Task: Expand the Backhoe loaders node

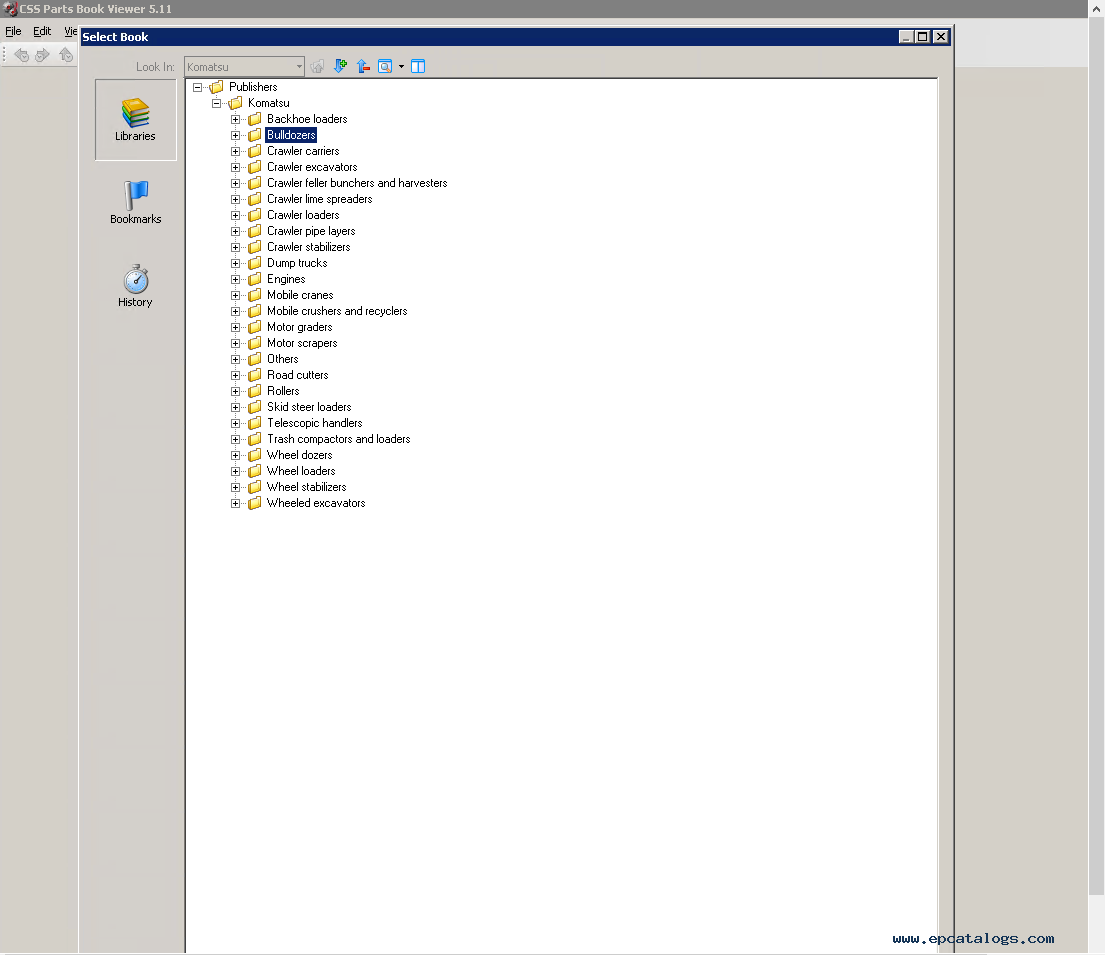Action: 235,119
